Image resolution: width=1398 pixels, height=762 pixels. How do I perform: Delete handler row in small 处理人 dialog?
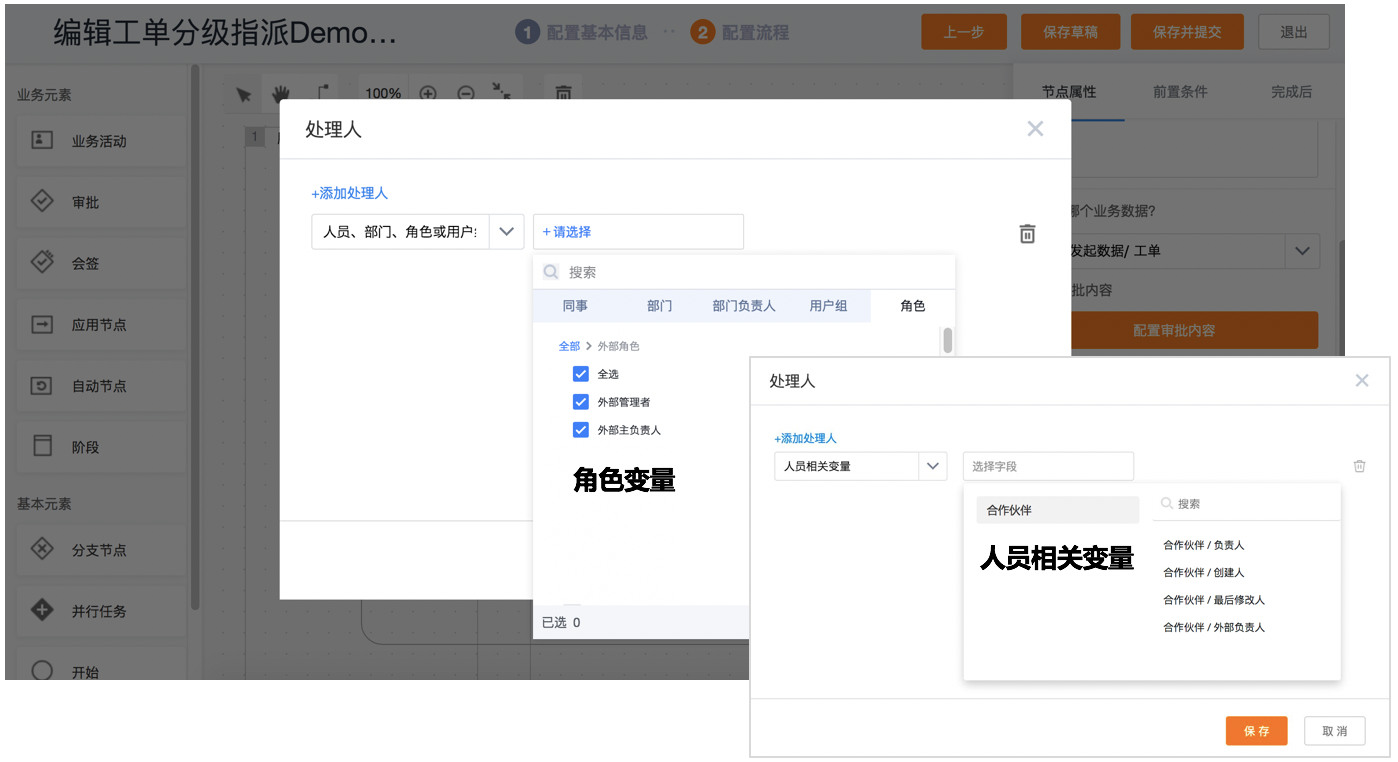1359,466
